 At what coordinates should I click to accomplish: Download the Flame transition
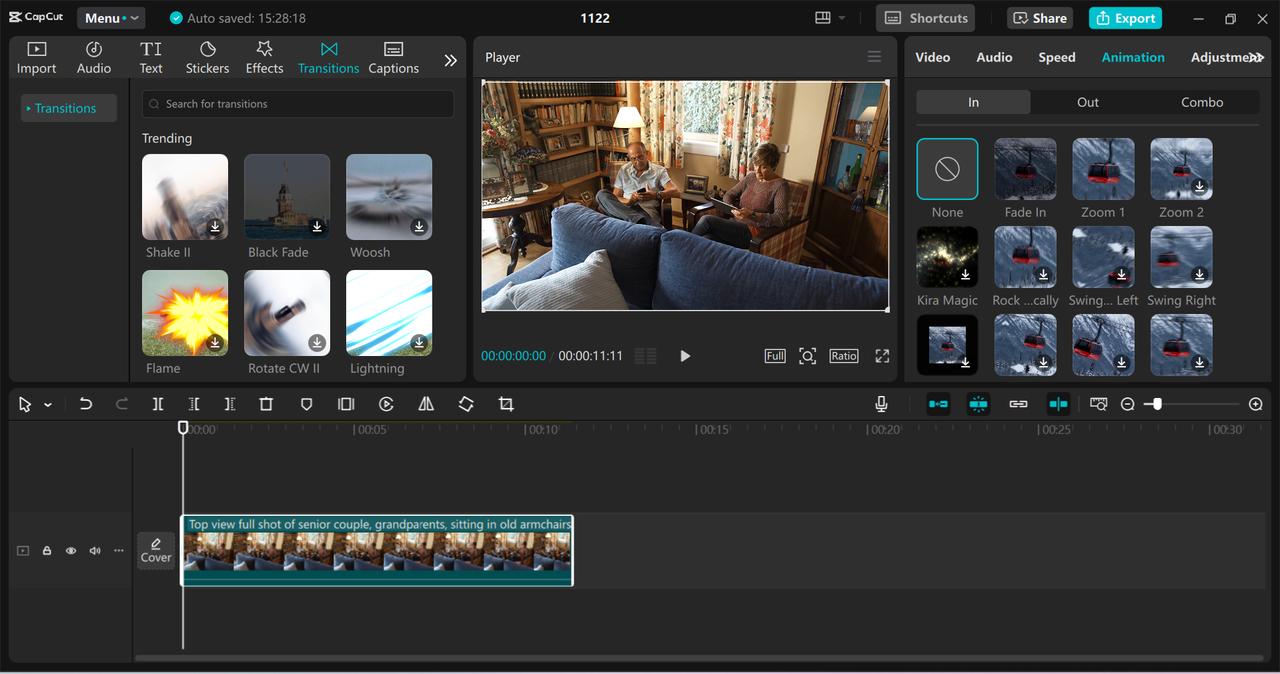(x=215, y=343)
